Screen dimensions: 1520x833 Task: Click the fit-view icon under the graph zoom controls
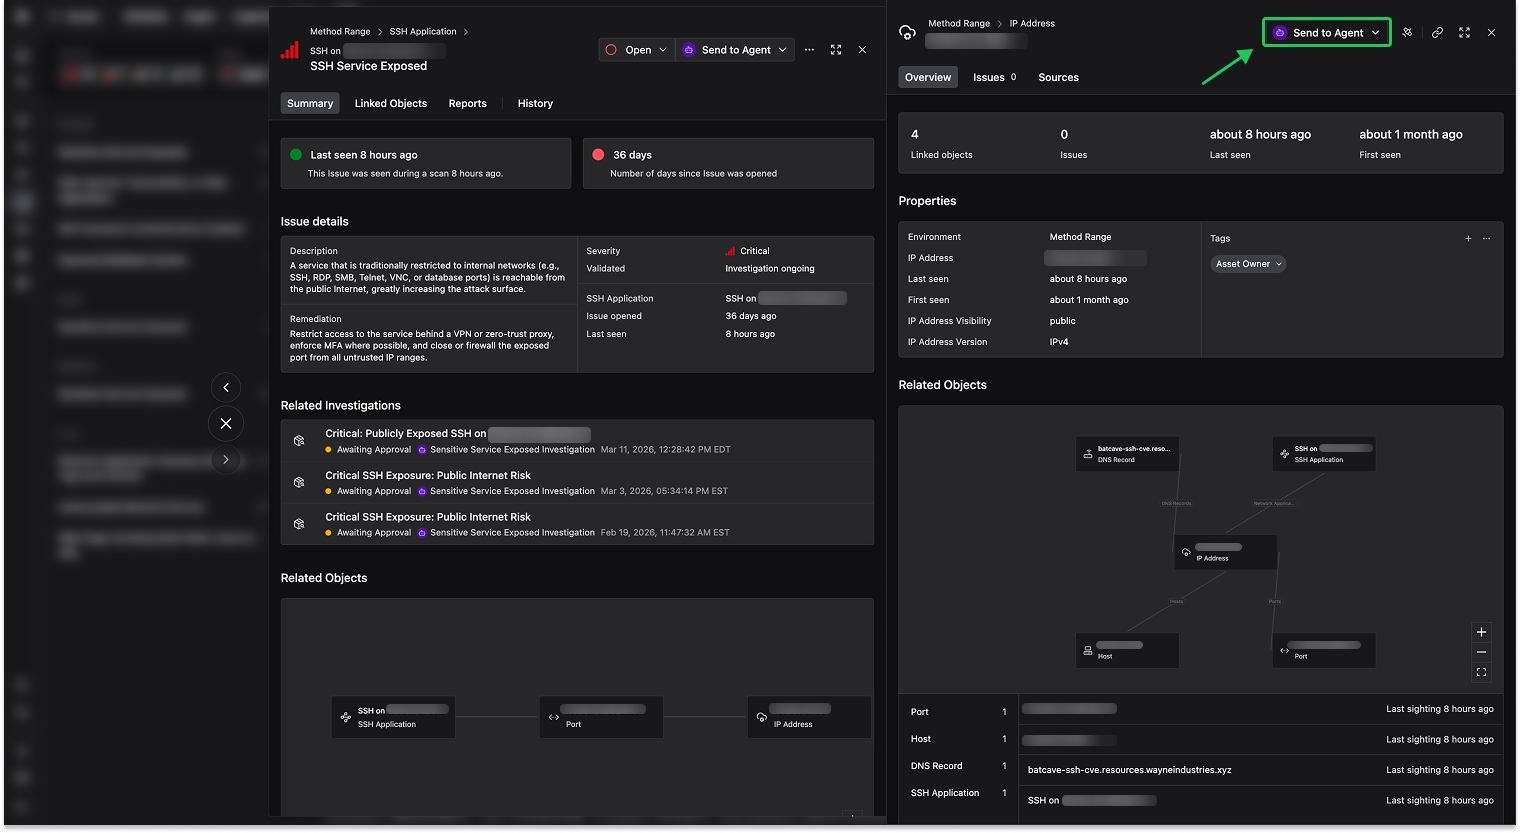tap(1481, 671)
